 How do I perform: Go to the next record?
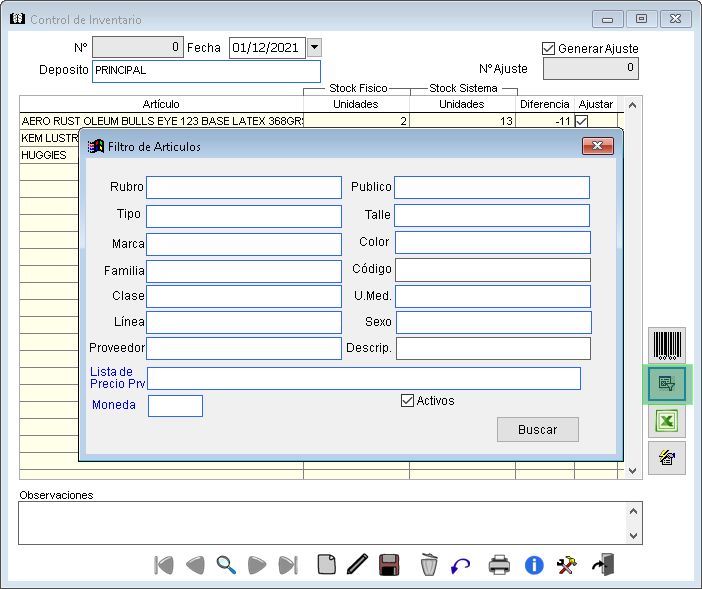257,565
